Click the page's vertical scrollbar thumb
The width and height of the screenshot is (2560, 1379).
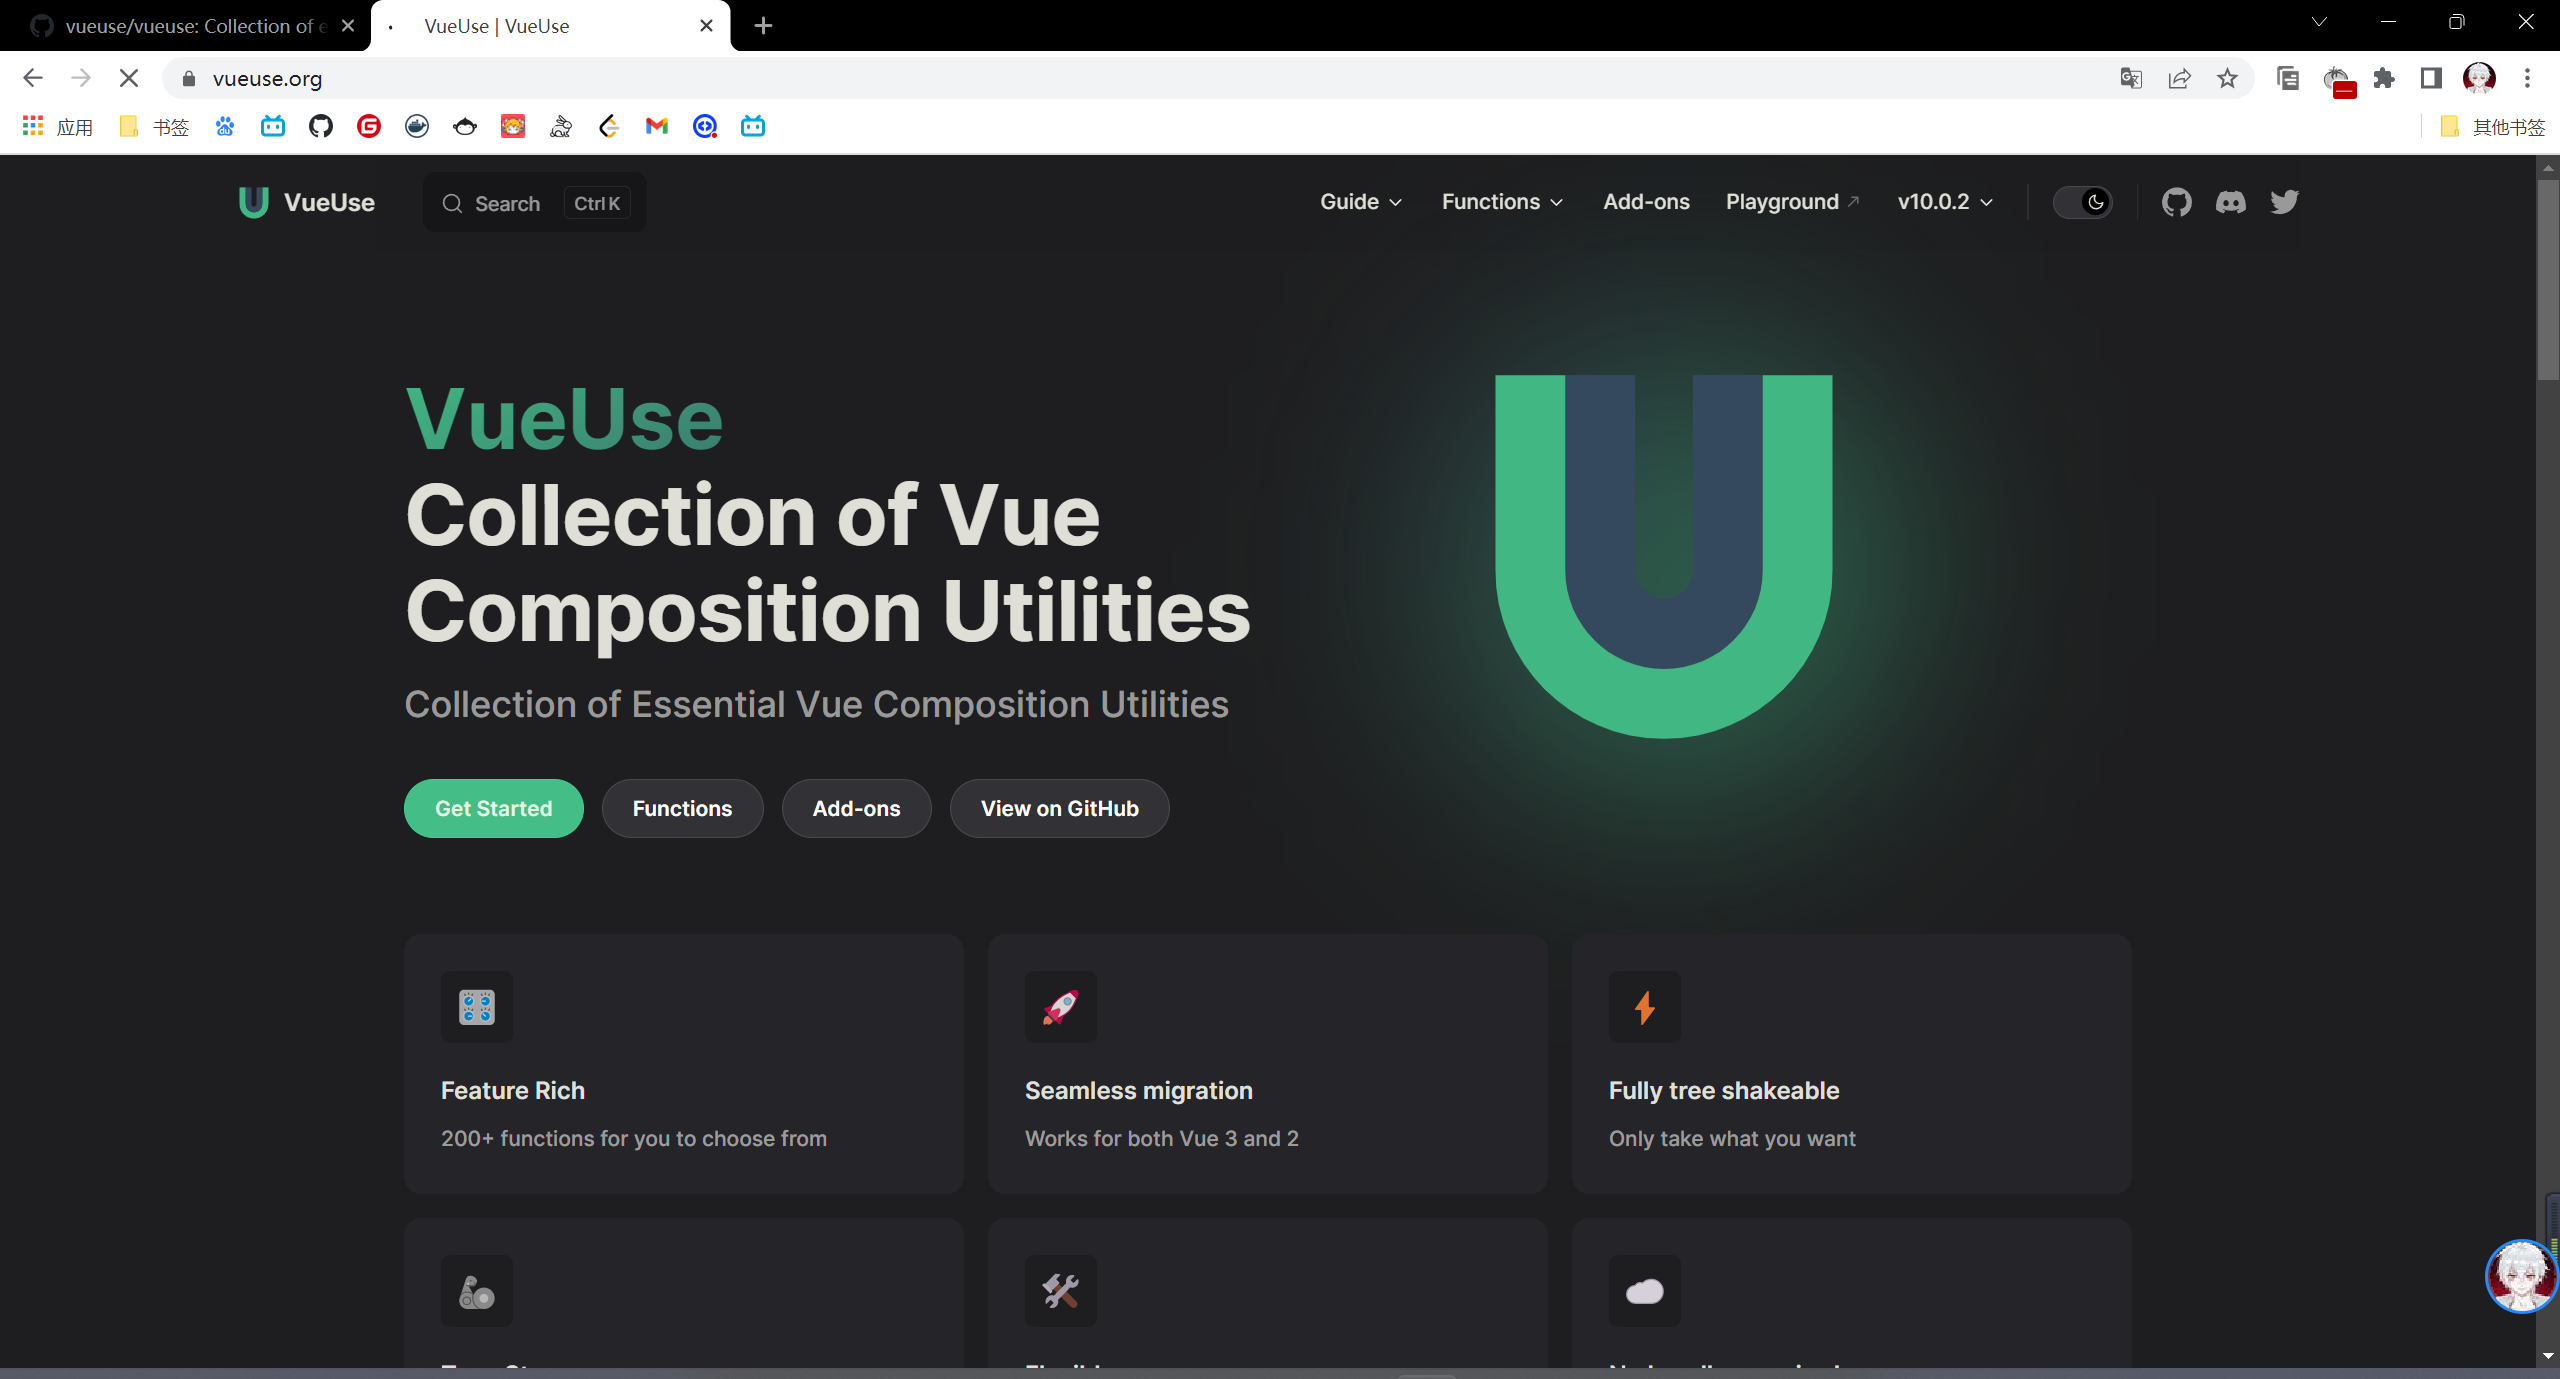2547,280
